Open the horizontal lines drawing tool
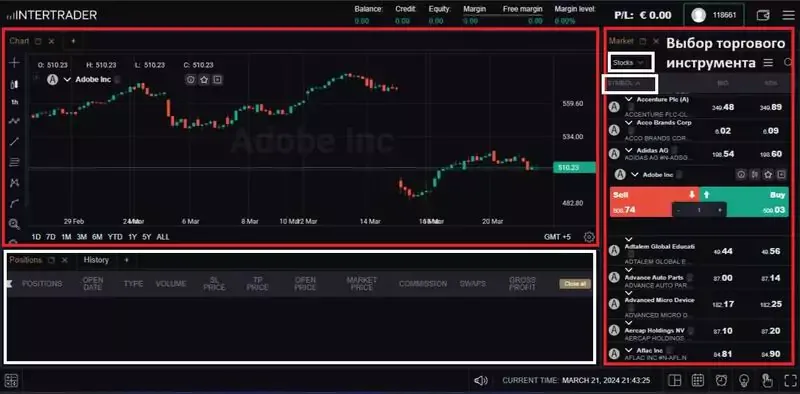Screen dimensions: 800x394 14,162
